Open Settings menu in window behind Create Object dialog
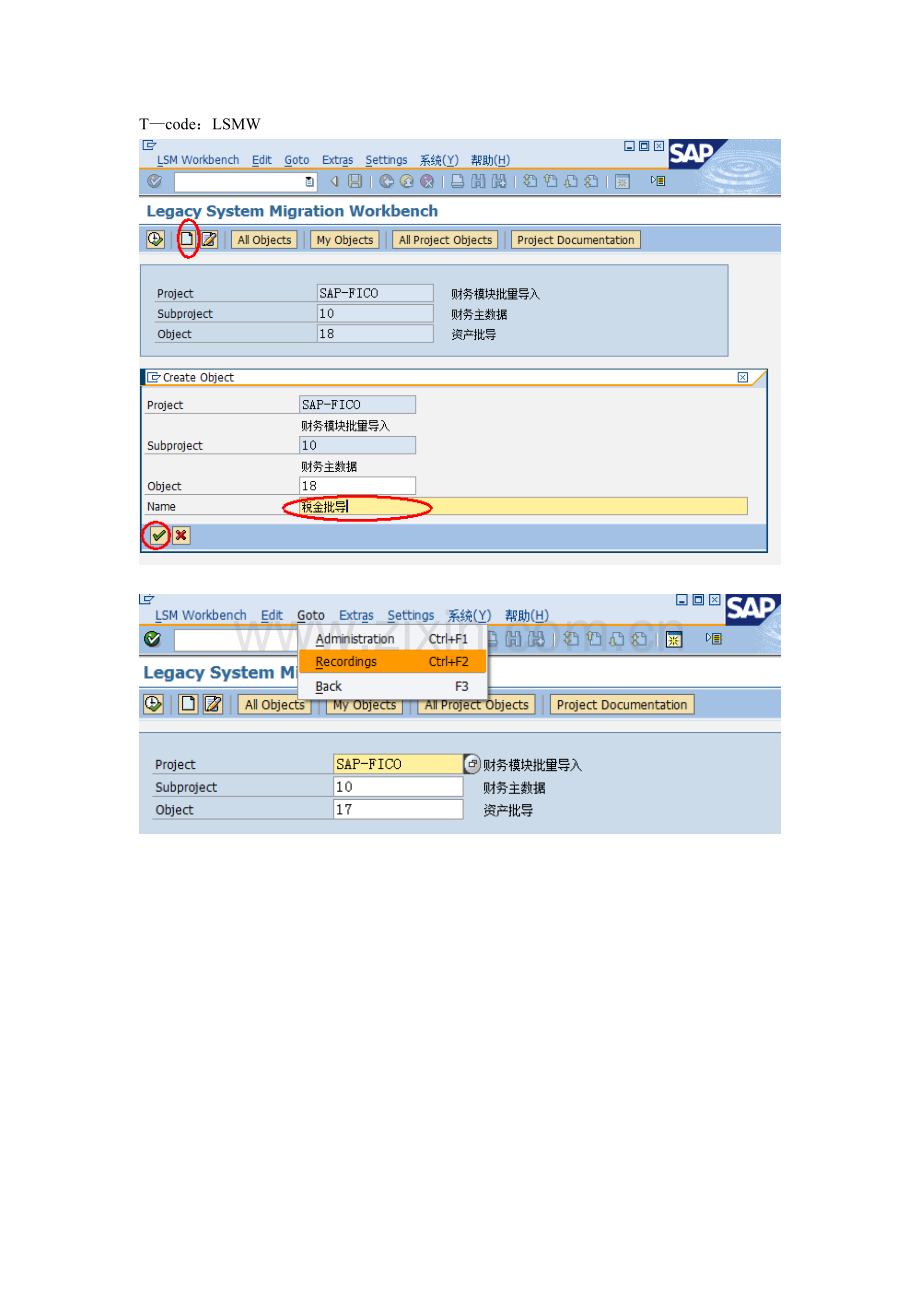This screenshot has width=920, height=1302. (386, 160)
